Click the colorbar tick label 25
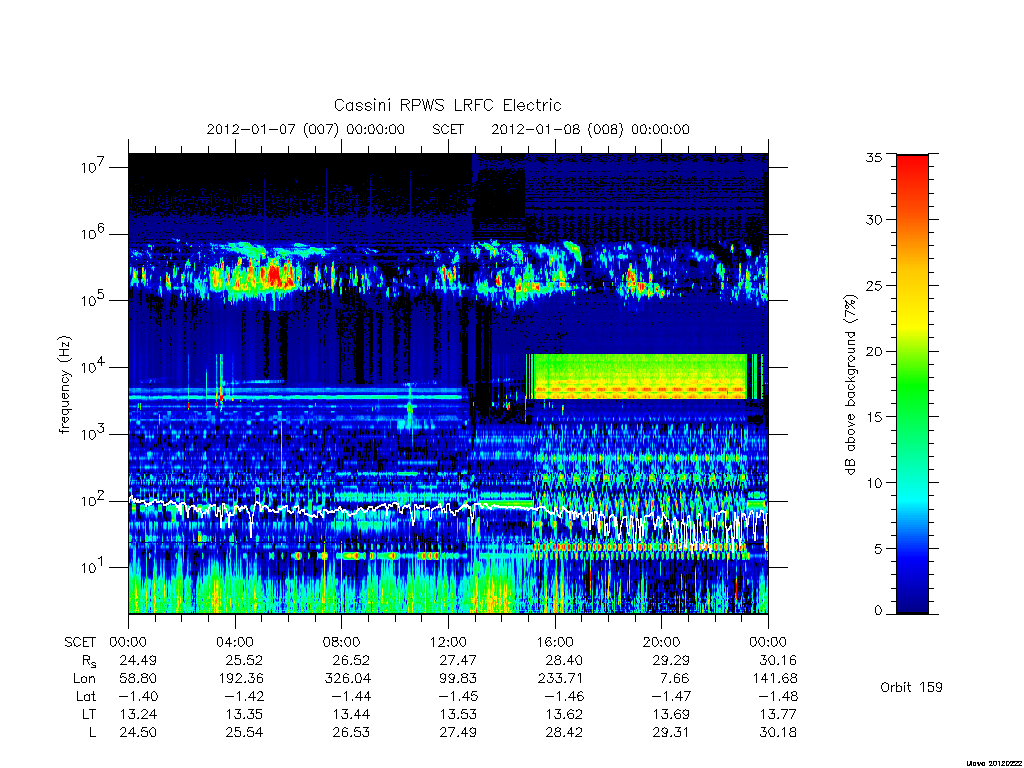The image size is (1024, 768). (x=874, y=285)
